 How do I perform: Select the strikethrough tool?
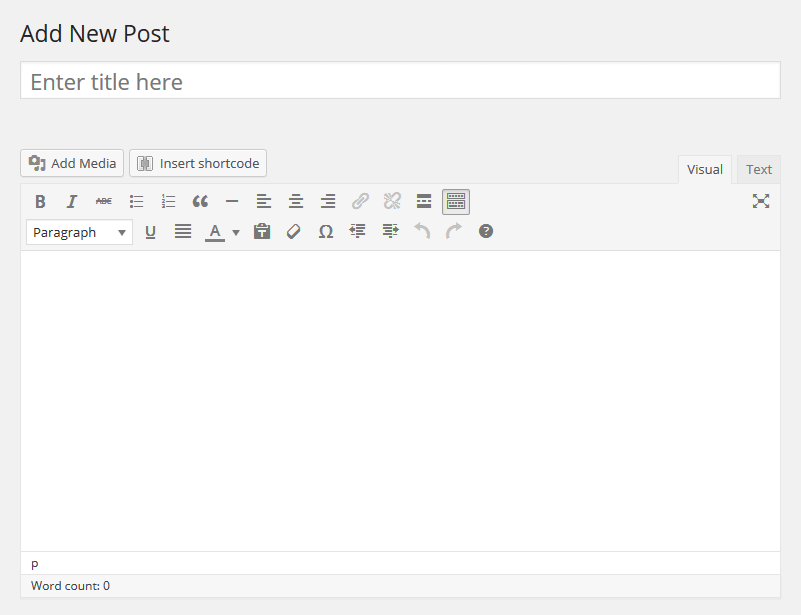point(104,201)
